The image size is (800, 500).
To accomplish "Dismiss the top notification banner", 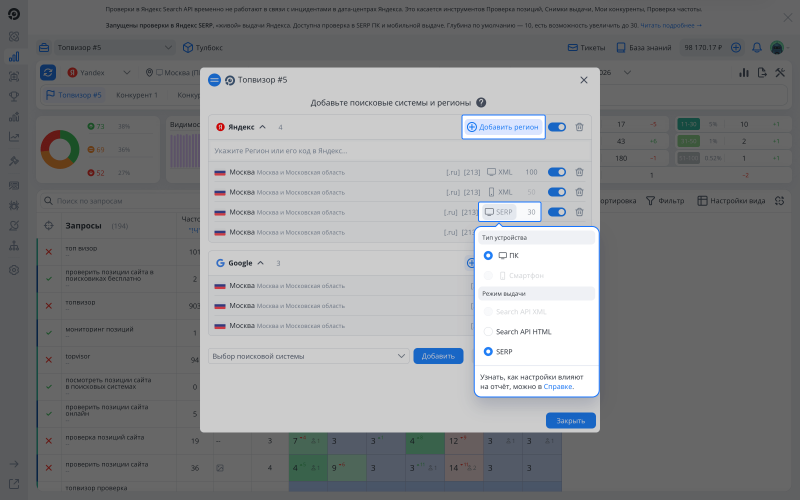I will 788,17.
